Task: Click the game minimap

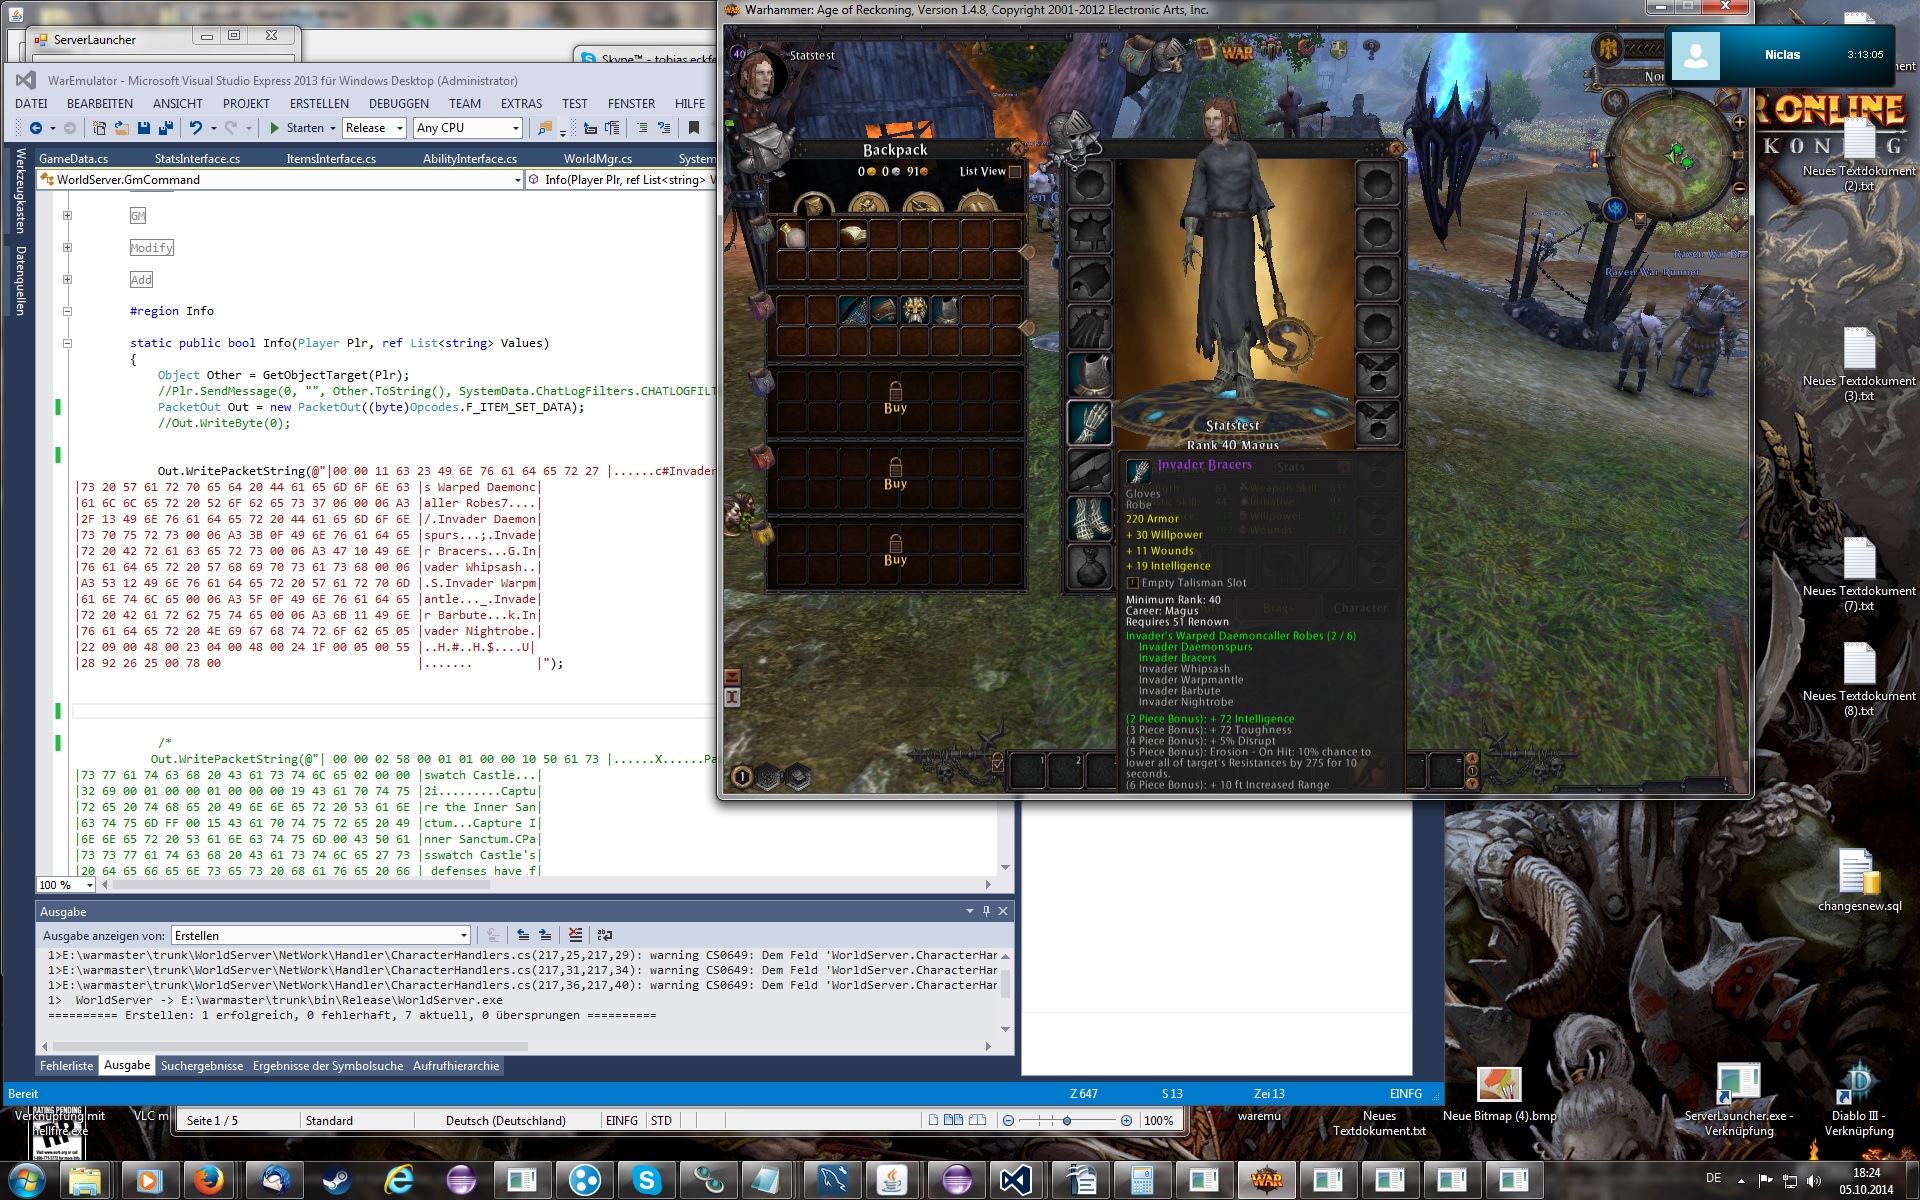Action: (1675, 156)
